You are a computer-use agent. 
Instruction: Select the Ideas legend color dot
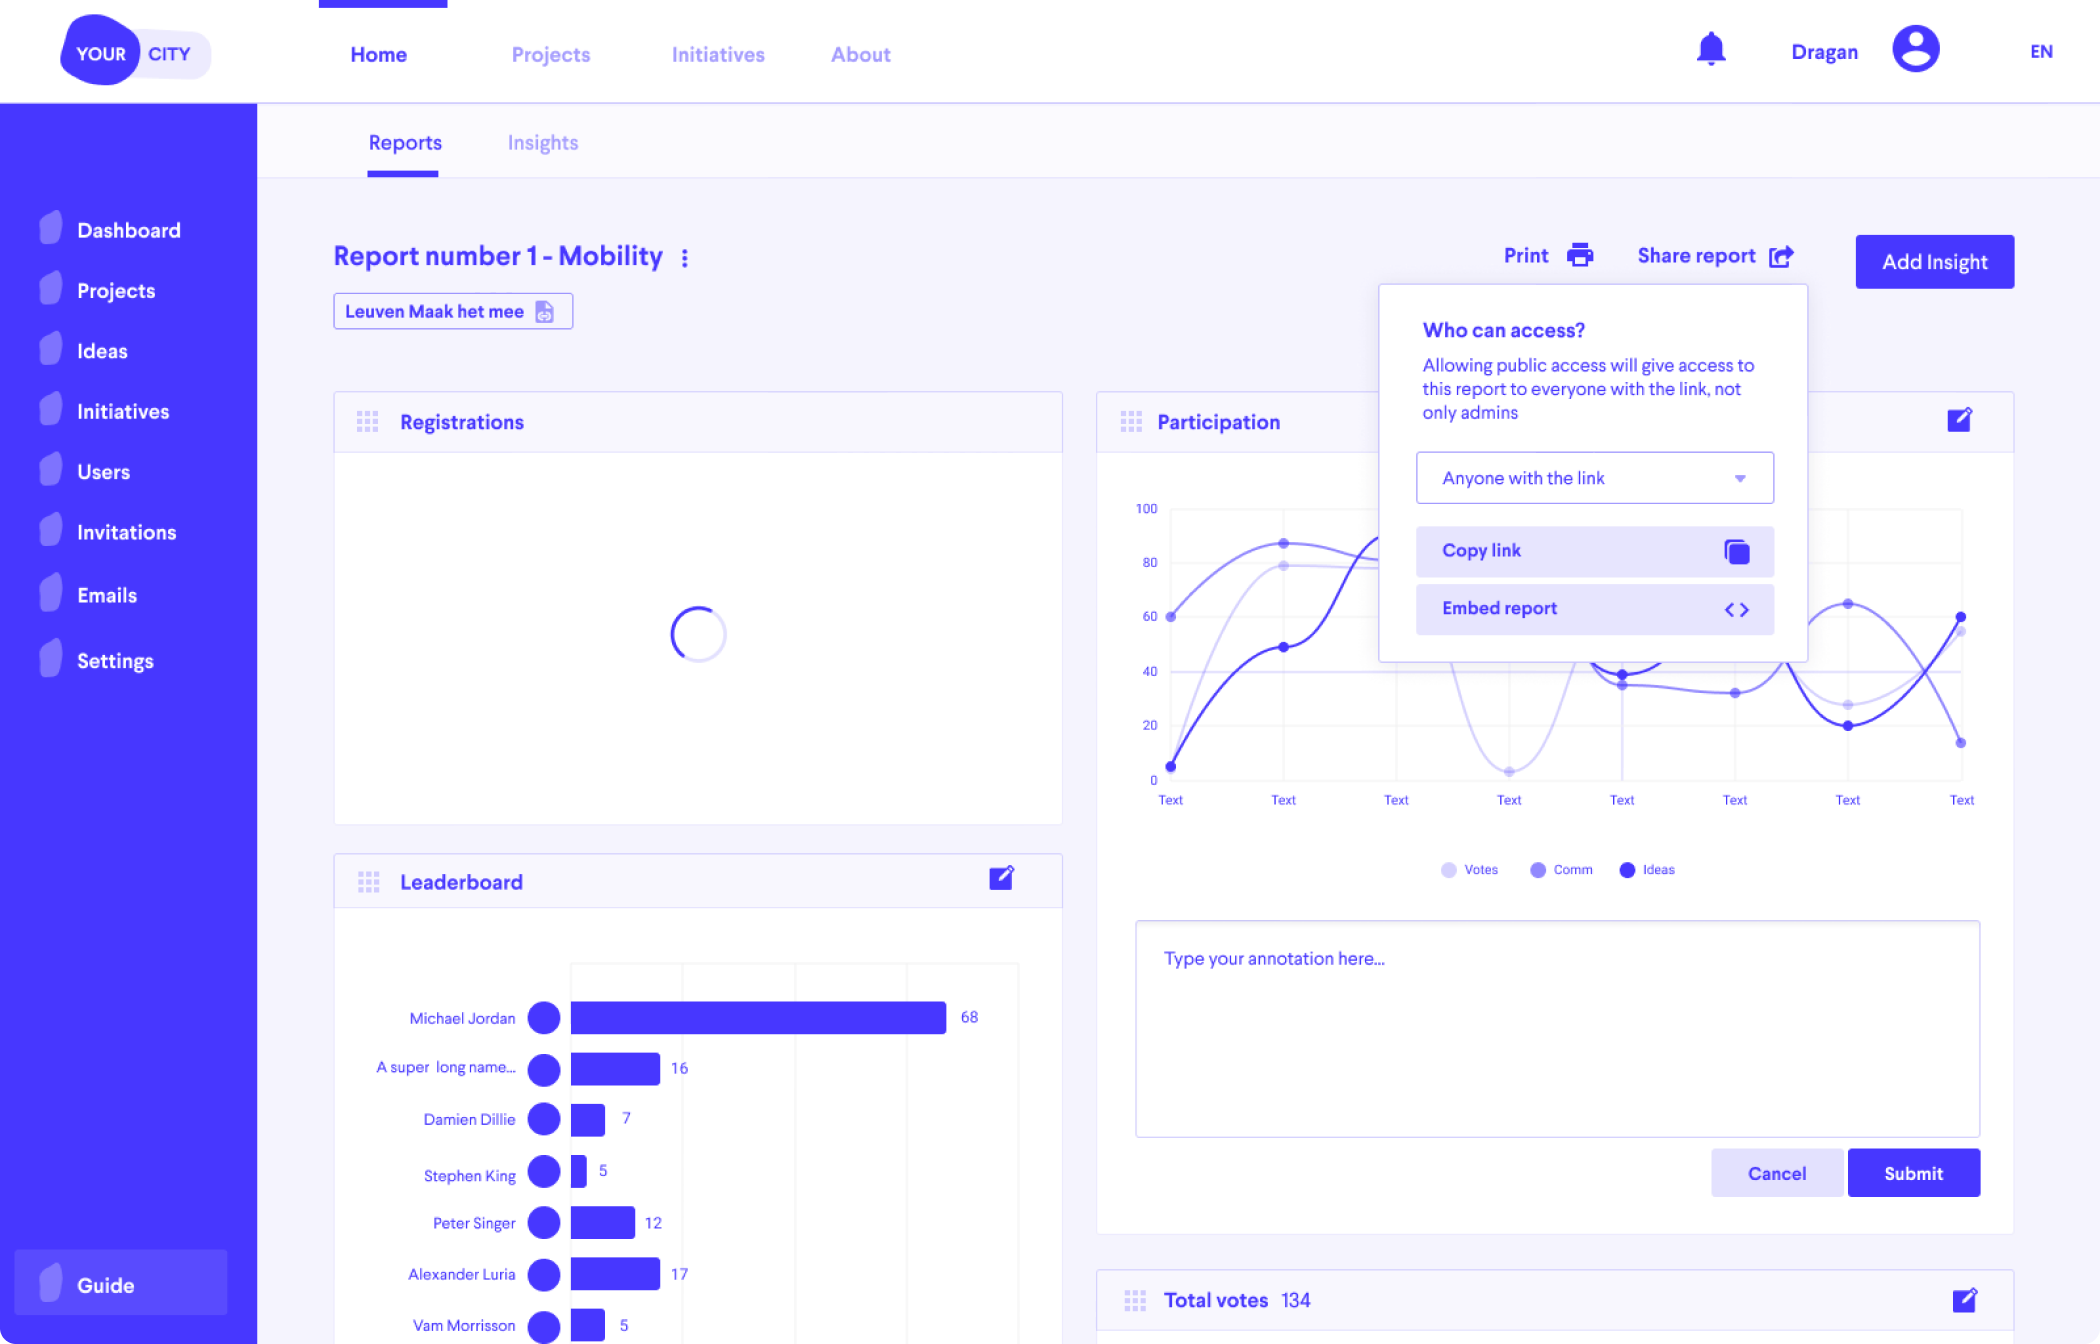click(1627, 869)
